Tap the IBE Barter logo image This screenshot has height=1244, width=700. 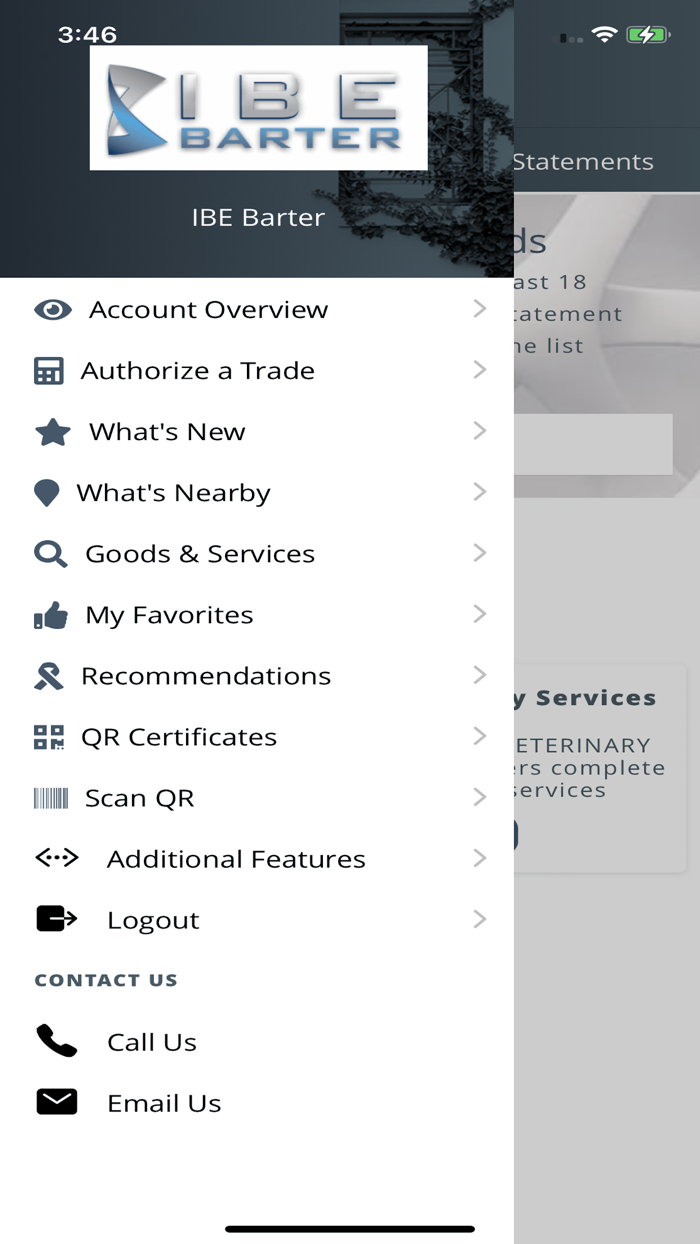[x=258, y=108]
